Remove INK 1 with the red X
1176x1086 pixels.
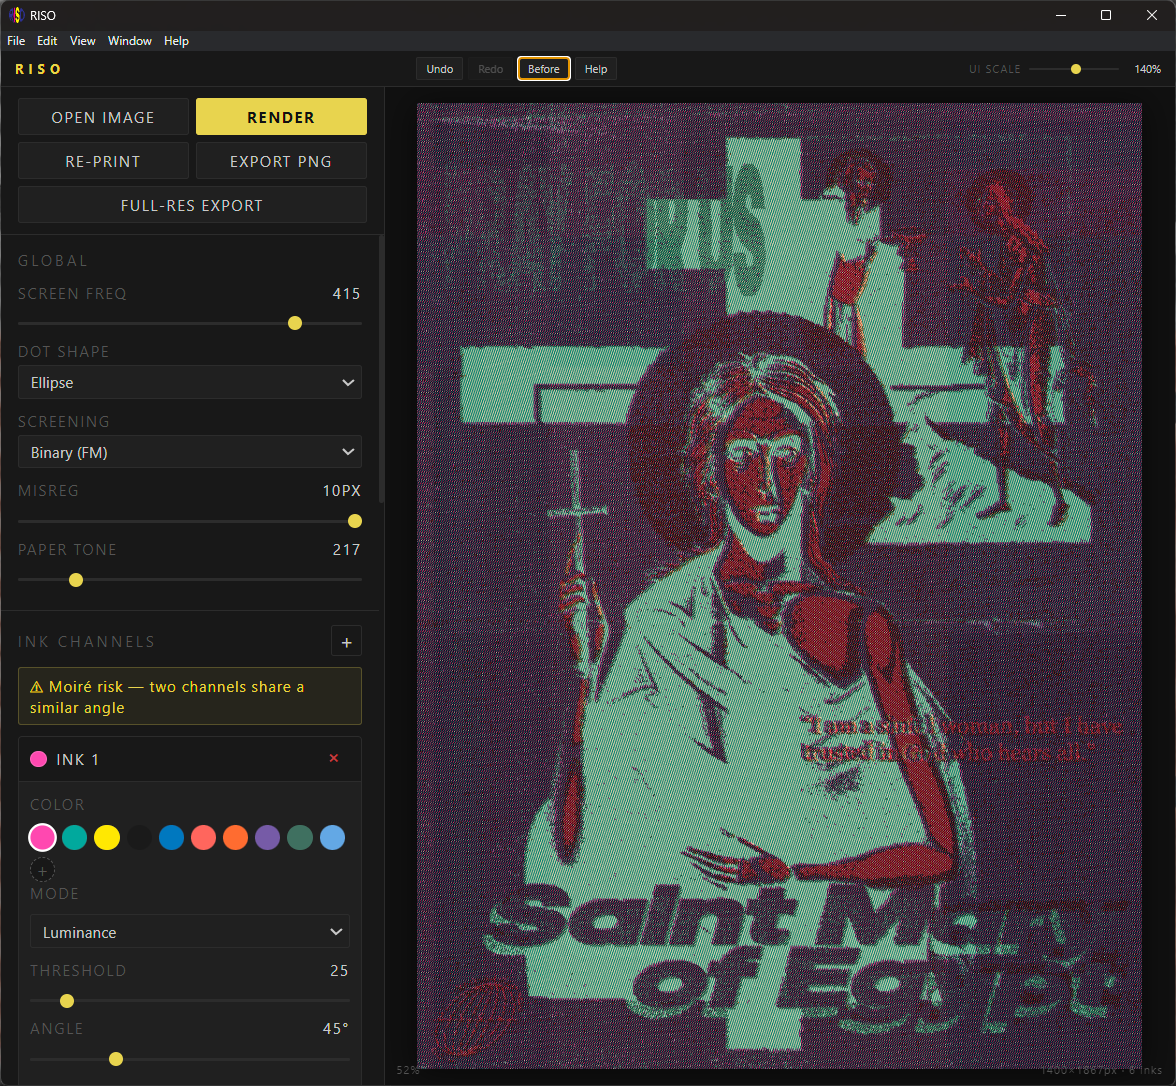tap(334, 758)
